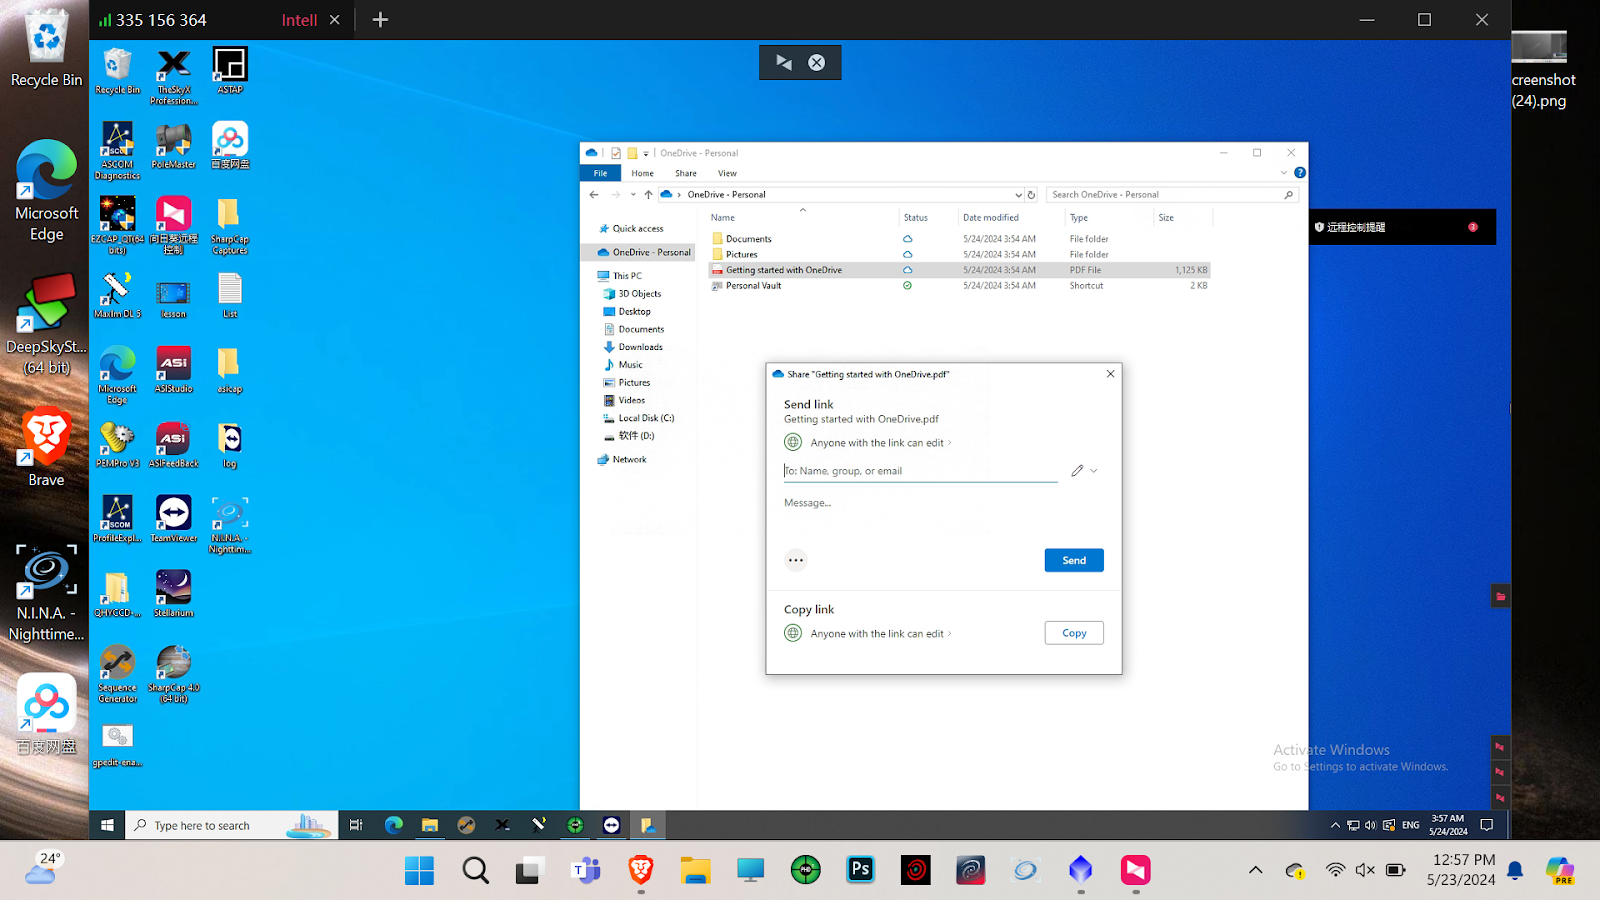The width and height of the screenshot is (1600, 900).
Task: Click the remote session disconnect X icon
Action: [x=817, y=62]
